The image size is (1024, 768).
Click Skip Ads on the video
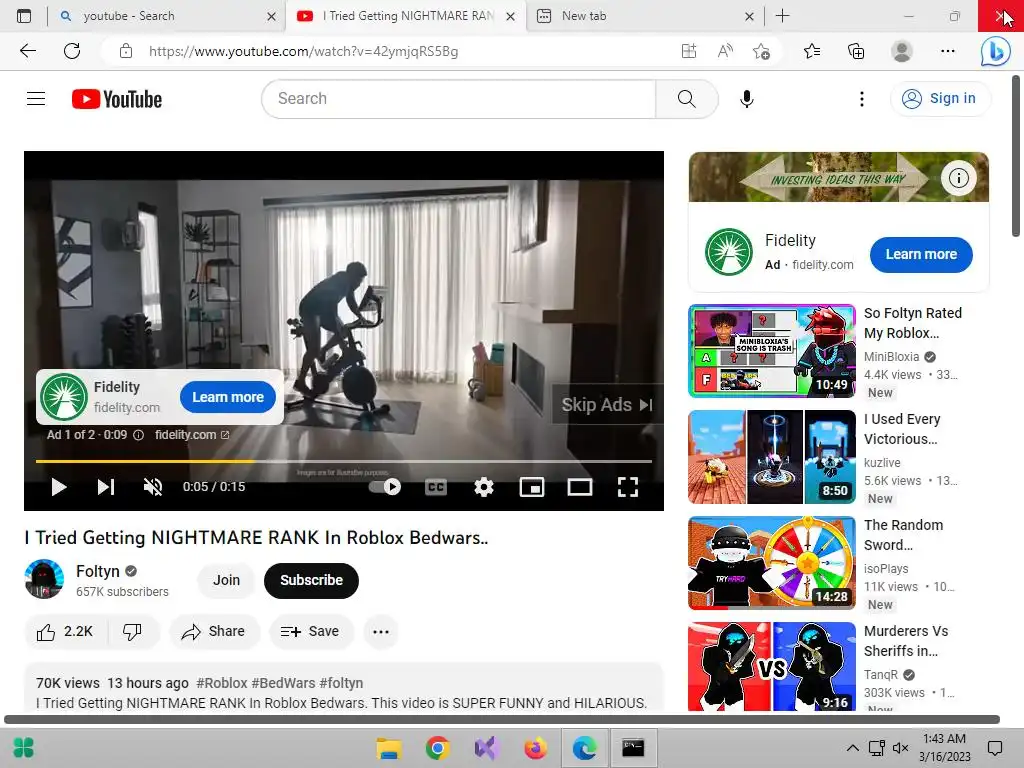point(607,405)
